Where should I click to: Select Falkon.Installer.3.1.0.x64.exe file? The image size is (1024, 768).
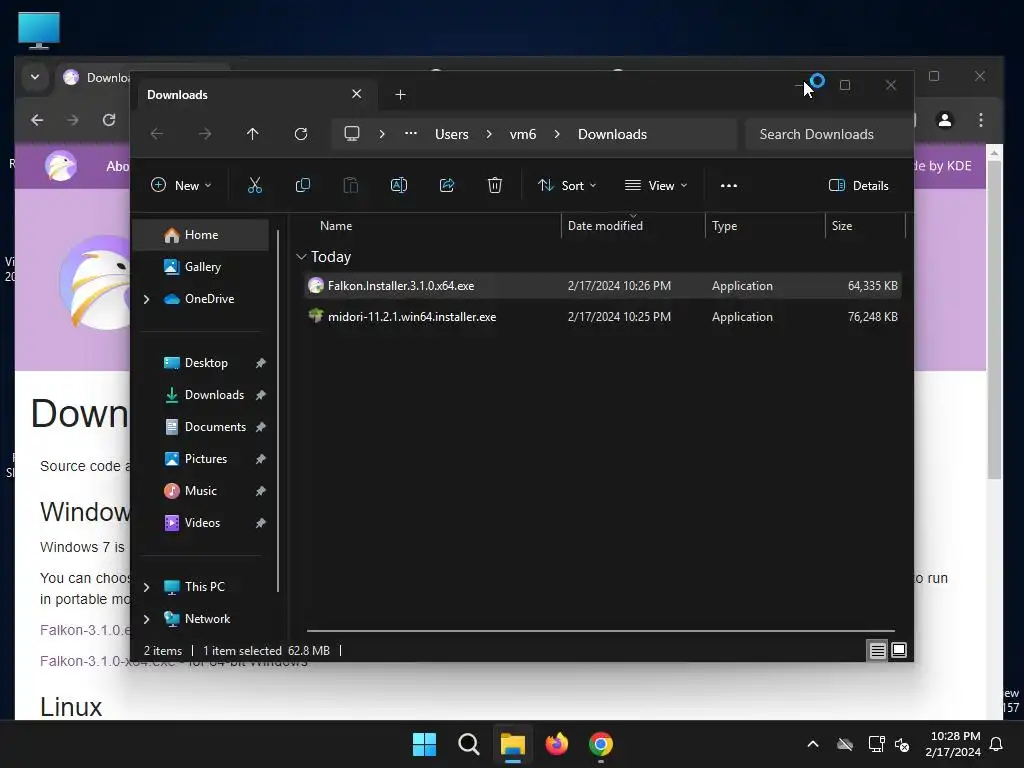[602, 286]
